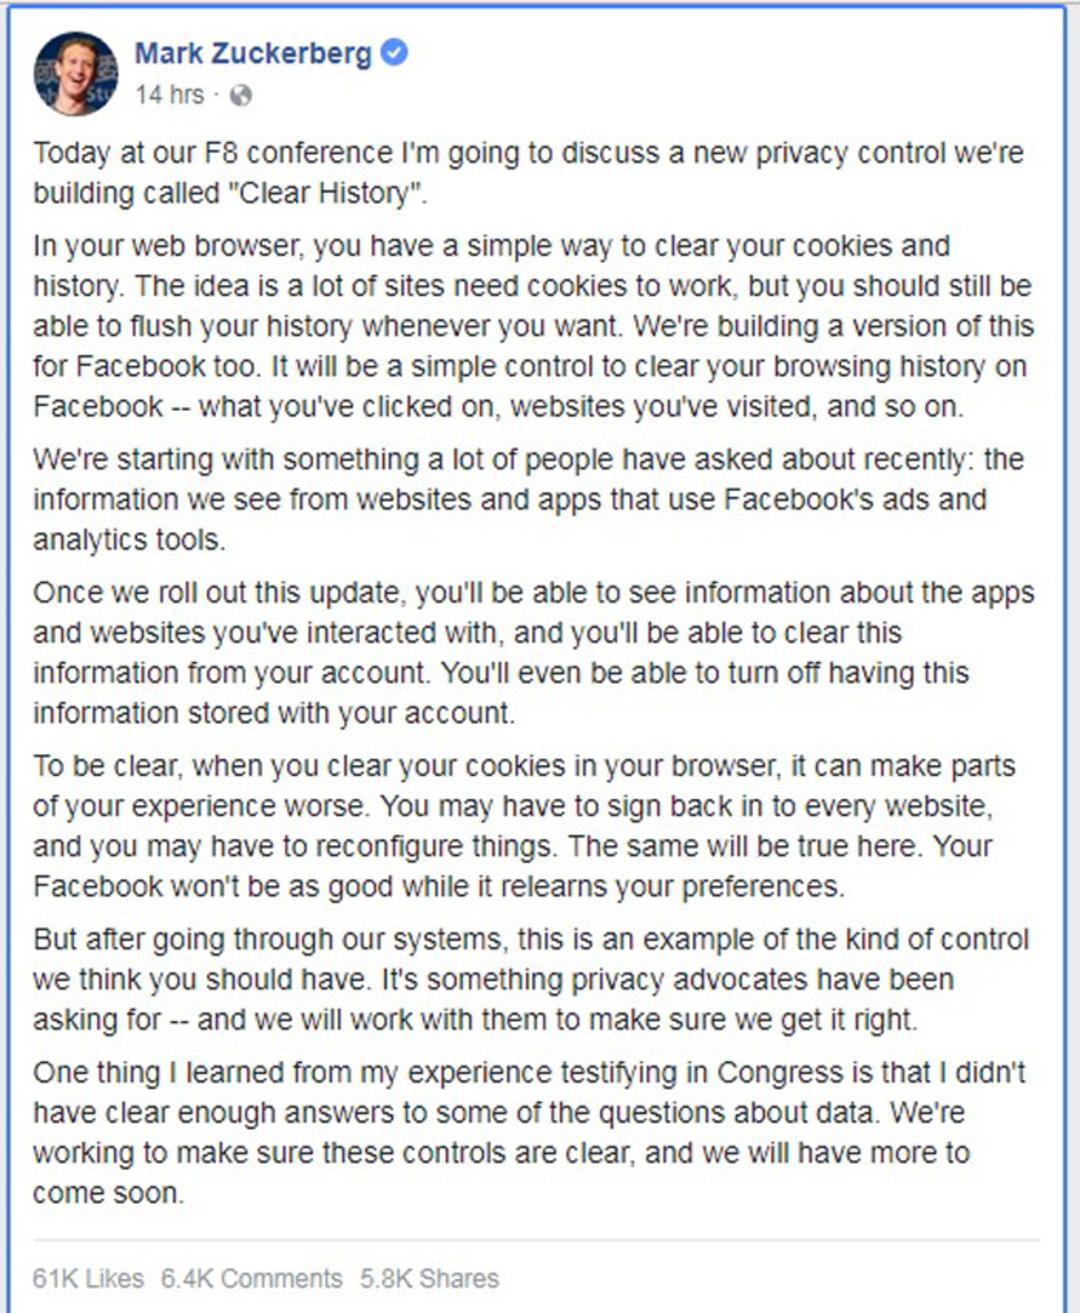View the 61K Likes list
Screen dimensions: 1080x1313
(88, 1278)
